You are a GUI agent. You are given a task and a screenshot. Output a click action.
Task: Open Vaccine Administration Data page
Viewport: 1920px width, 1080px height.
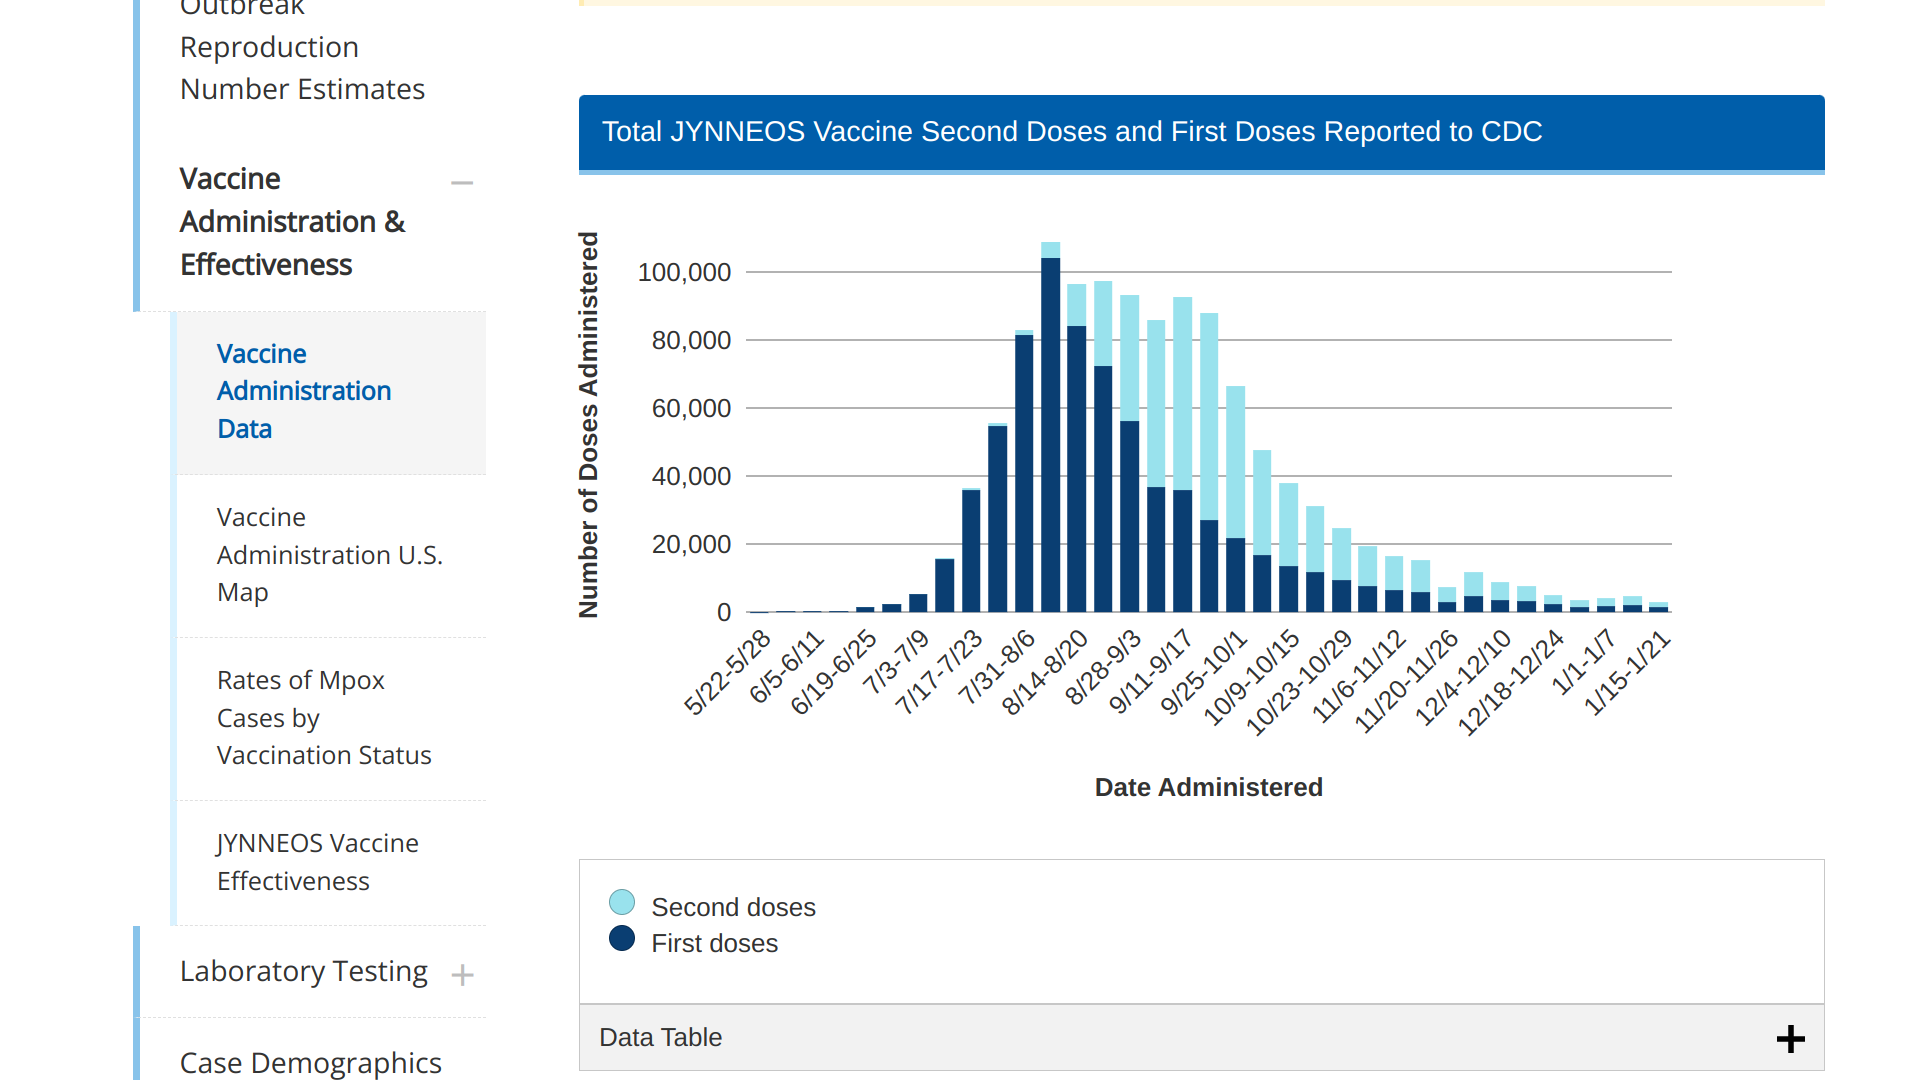tap(303, 391)
